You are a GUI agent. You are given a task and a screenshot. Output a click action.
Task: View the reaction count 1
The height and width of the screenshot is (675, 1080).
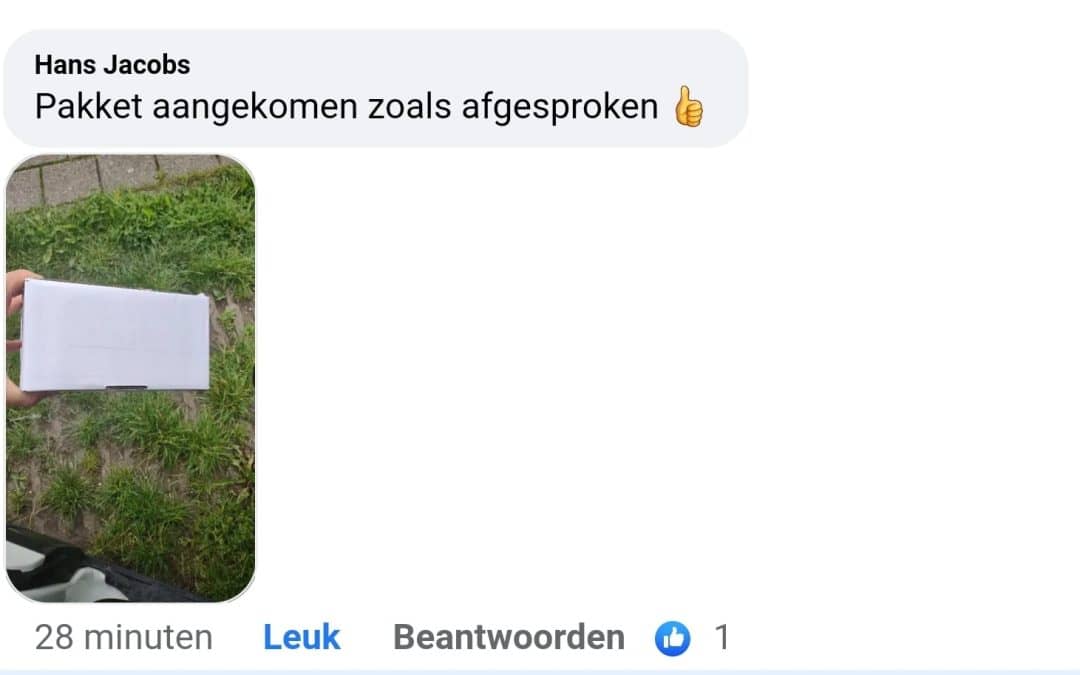[x=721, y=637]
